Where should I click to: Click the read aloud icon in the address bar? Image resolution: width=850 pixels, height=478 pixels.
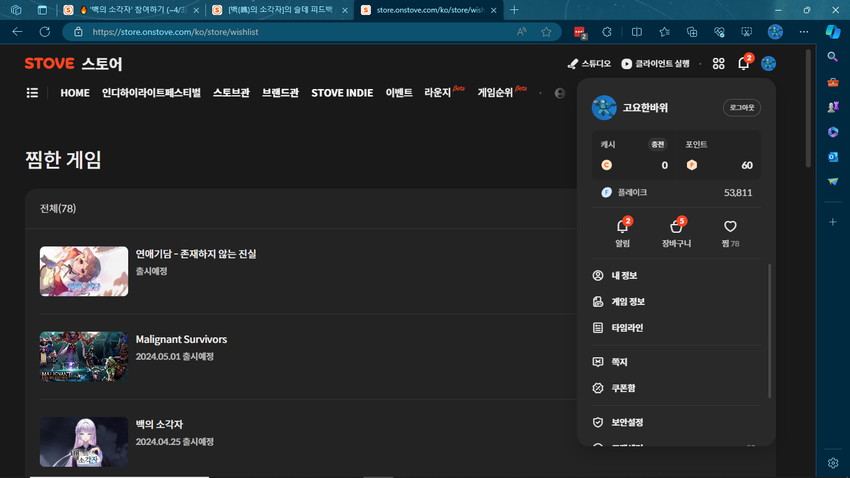(x=521, y=32)
